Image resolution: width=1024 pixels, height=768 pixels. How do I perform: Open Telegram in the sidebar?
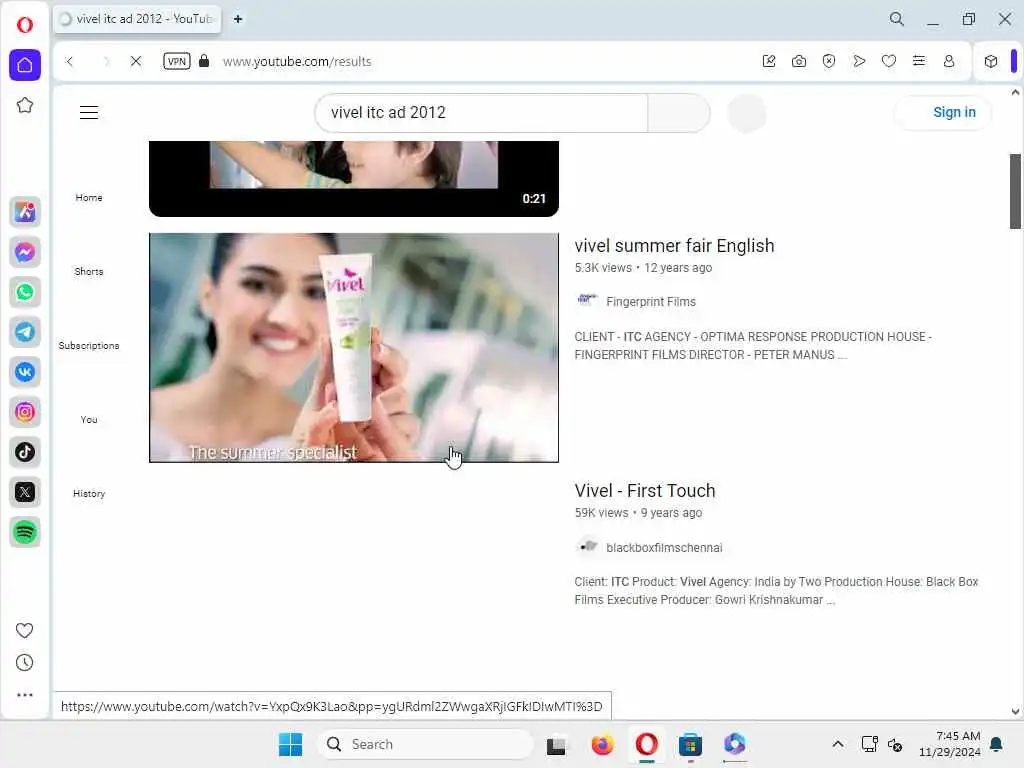[25, 332]
